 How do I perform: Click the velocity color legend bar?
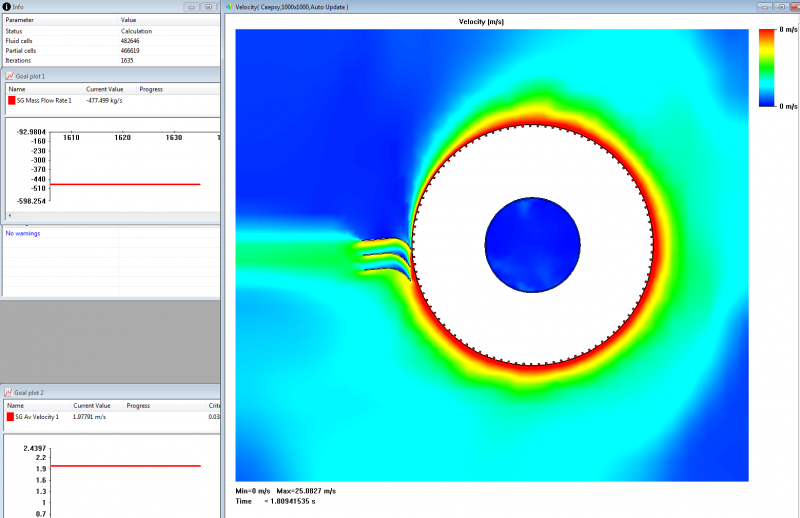pos(766,68)
